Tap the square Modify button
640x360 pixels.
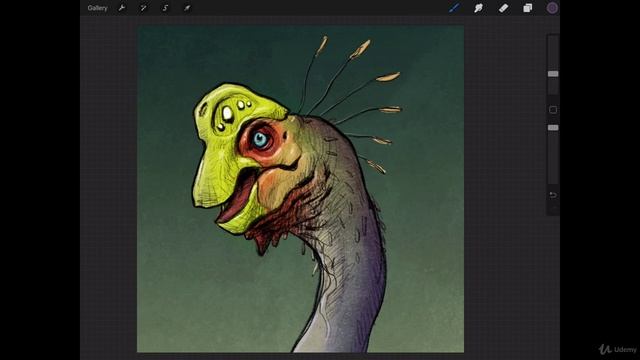pyautogui.click(x=553, y=110)
